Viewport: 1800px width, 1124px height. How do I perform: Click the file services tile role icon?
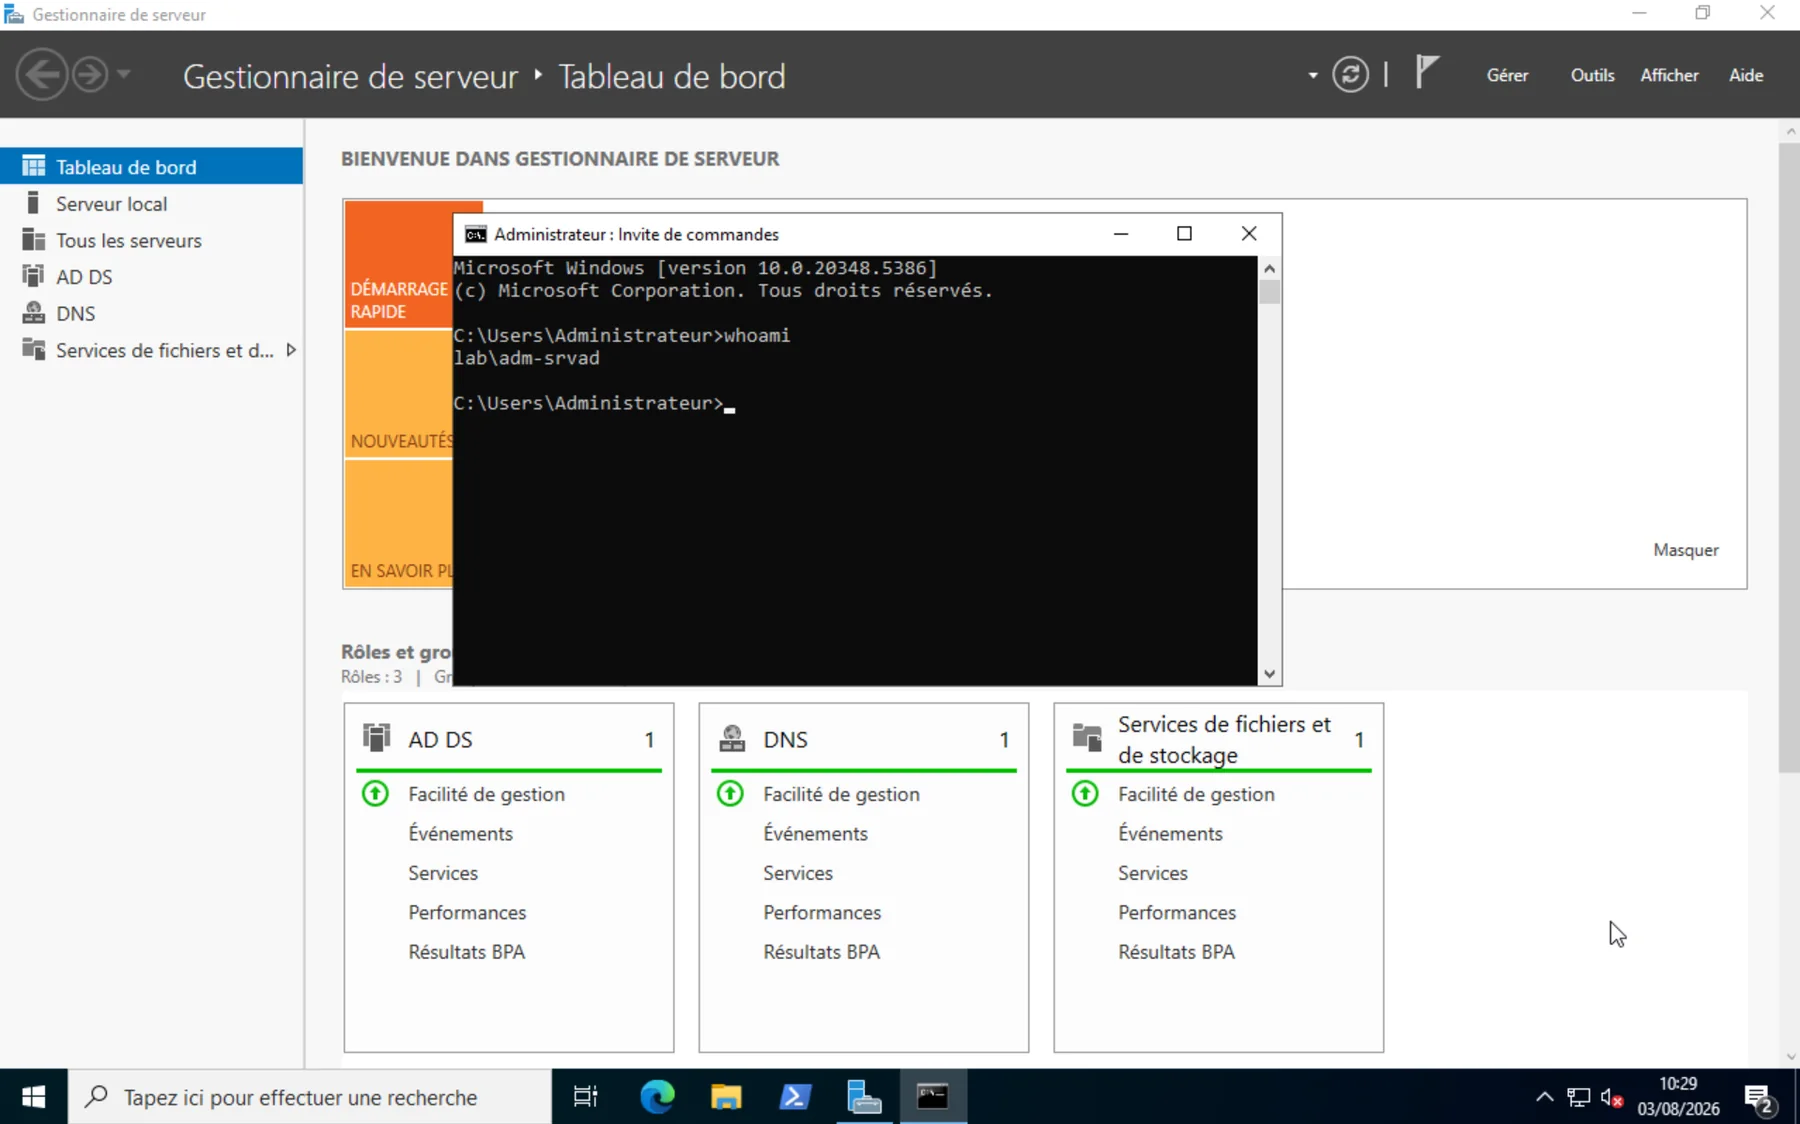(x=1086, y=738)
